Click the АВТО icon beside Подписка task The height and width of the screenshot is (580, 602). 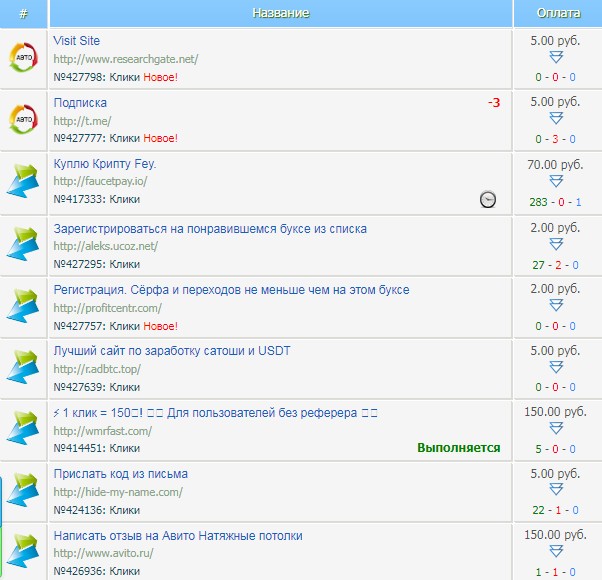[x=22, y=120]
